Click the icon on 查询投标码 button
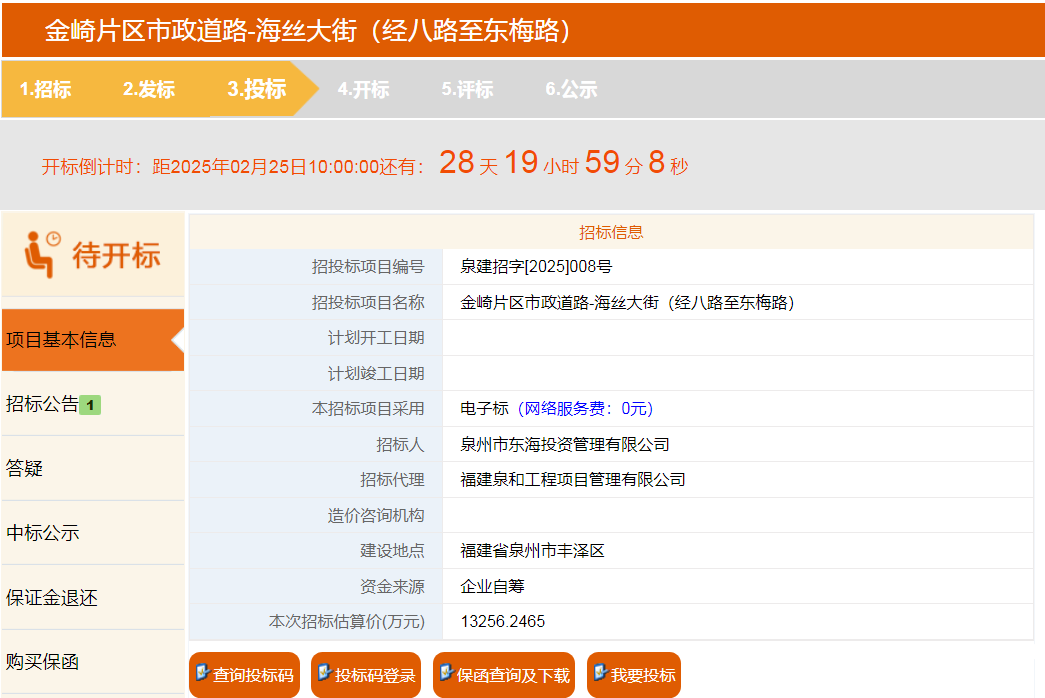Viewport: 1045px width, 698px height. tap(202, 673)
